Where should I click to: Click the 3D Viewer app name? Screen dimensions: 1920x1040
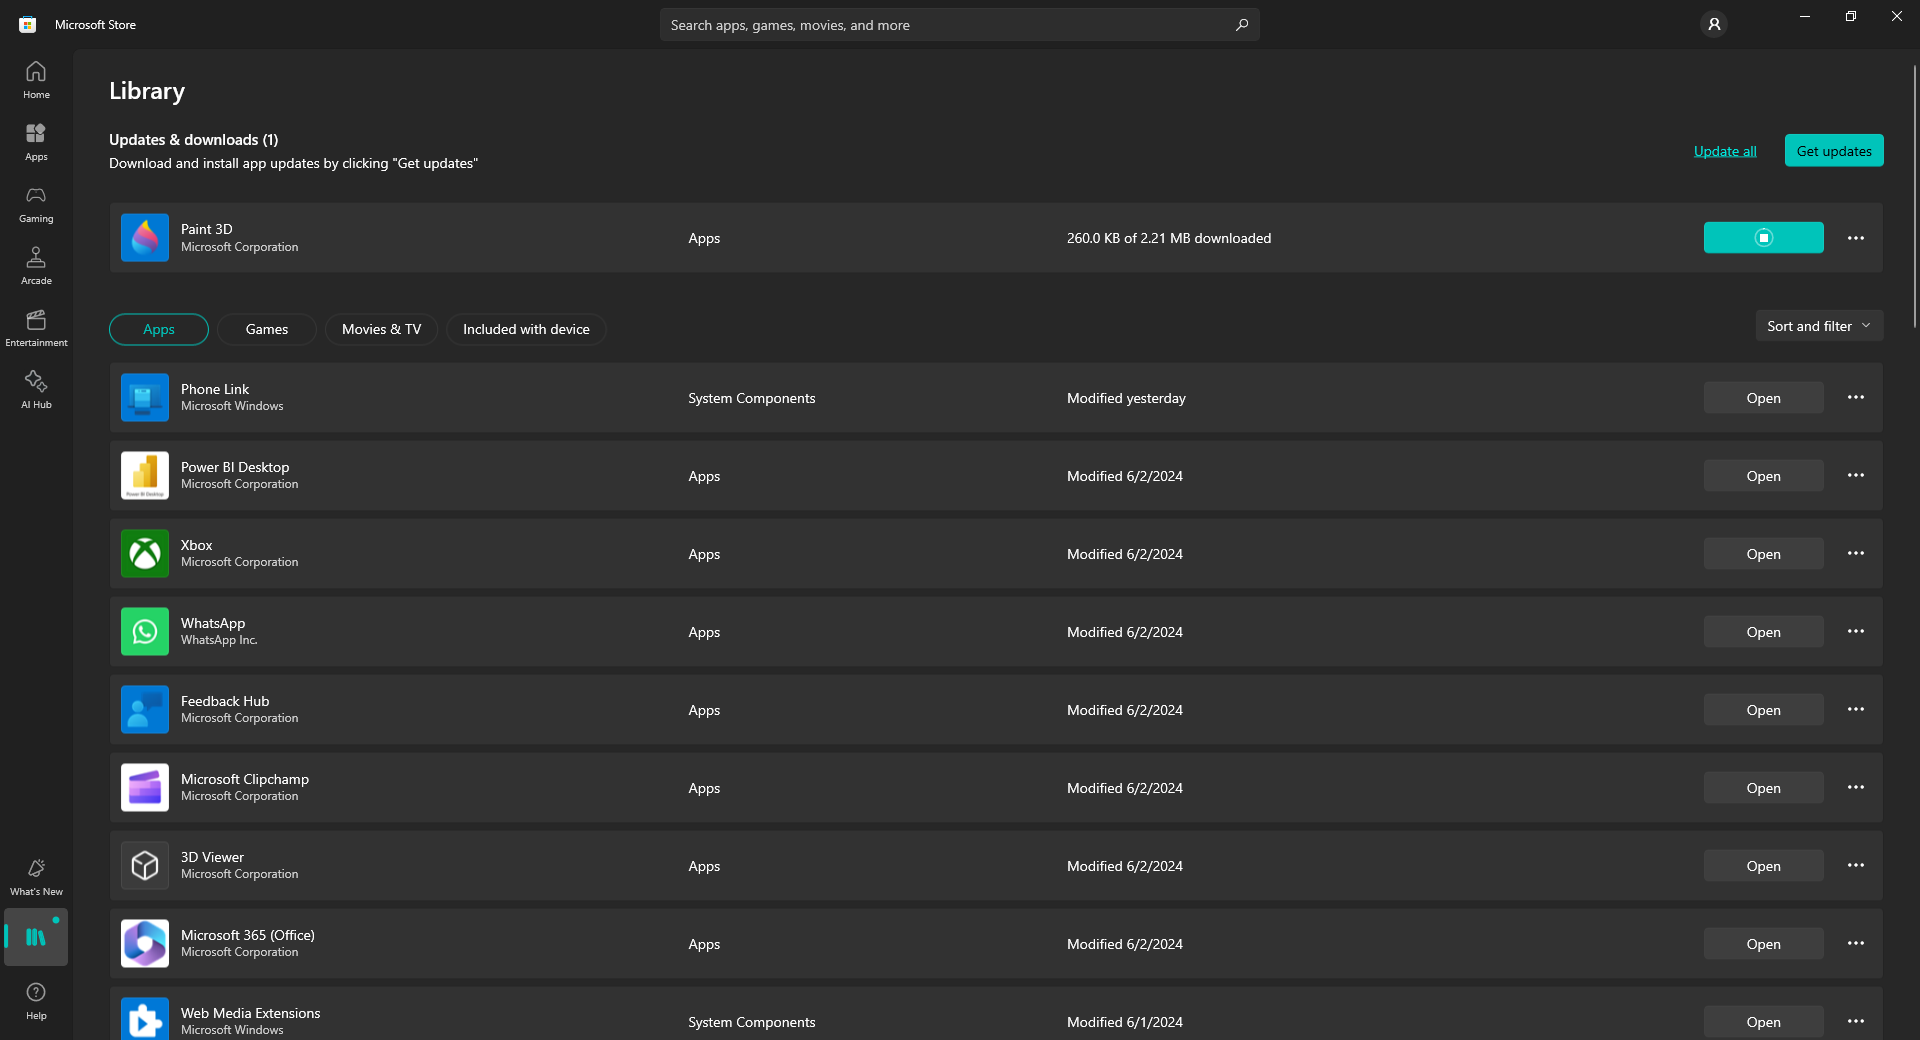pos(212,857)
